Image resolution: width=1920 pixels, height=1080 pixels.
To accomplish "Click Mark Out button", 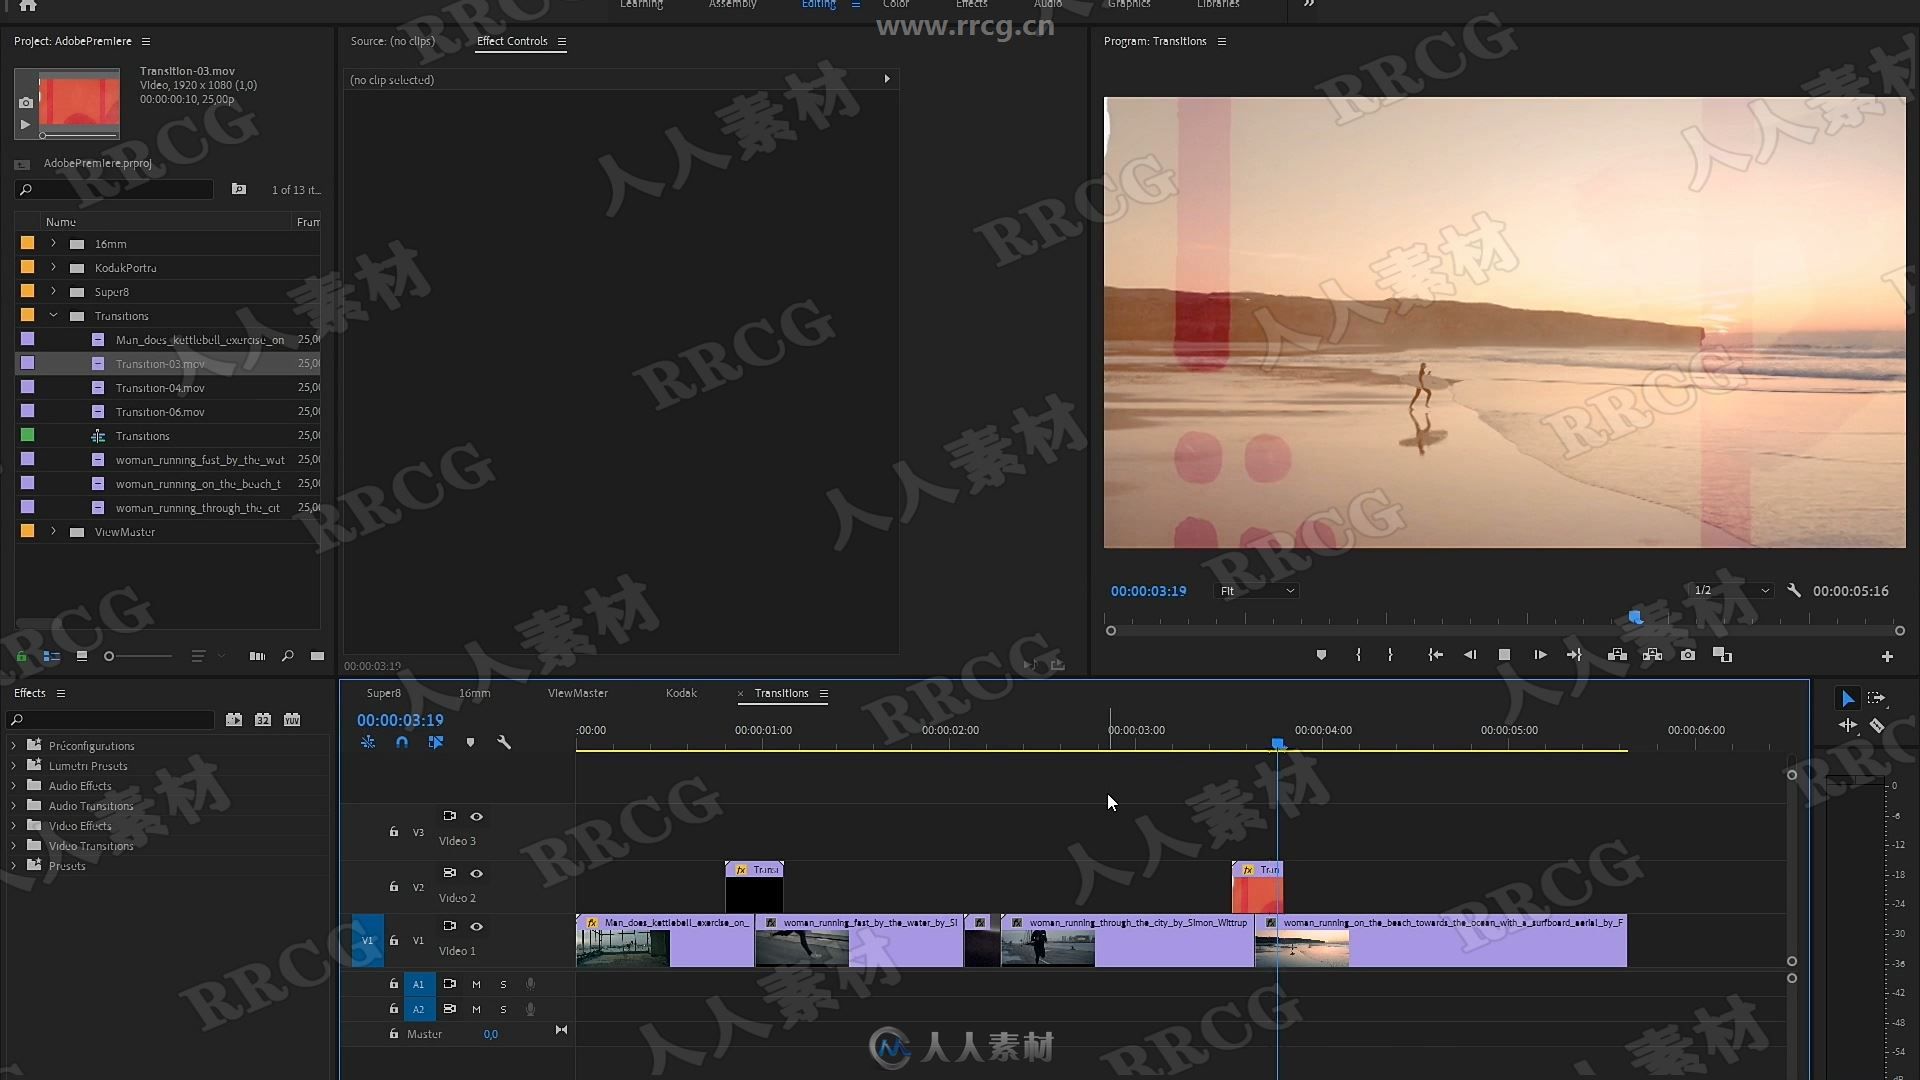I will pos(1390,655).
